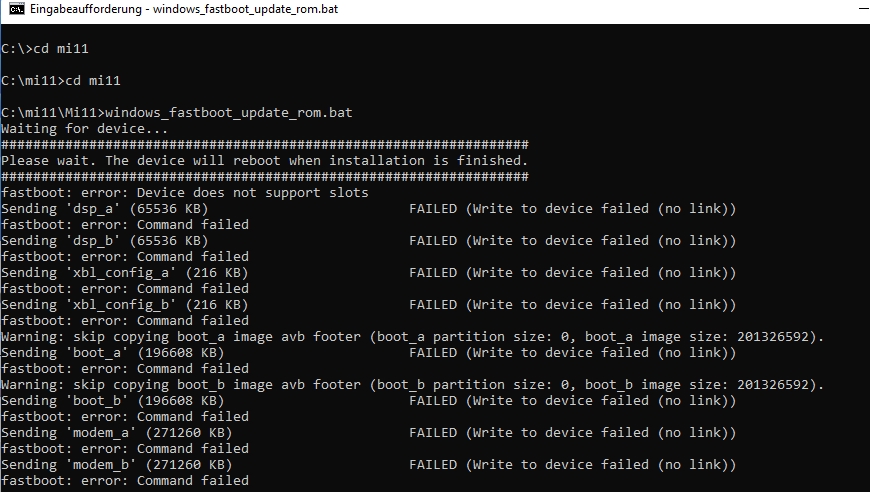Click the boot_b avb footer warning line

click(413, 385)
